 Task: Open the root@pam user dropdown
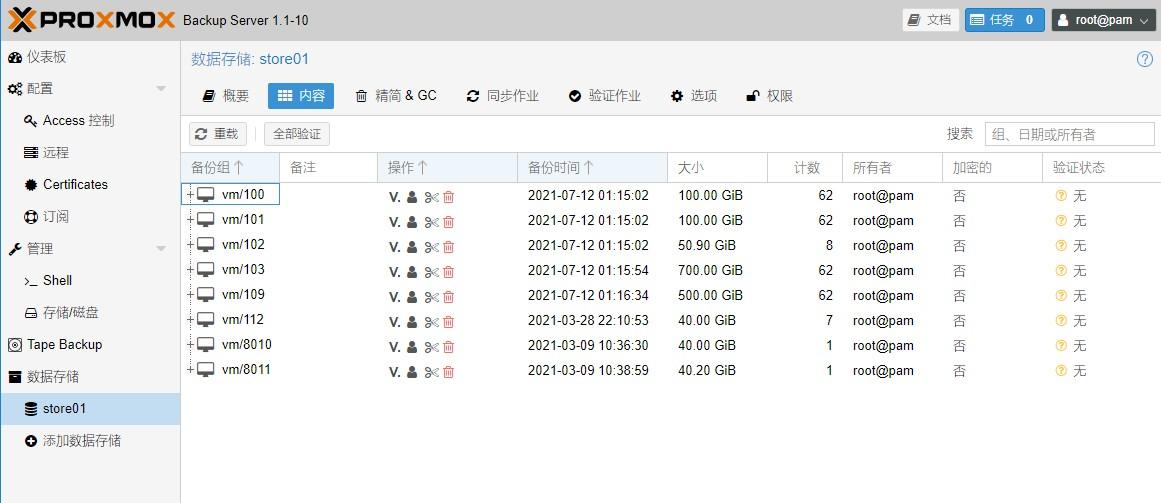coord(1103,20)
